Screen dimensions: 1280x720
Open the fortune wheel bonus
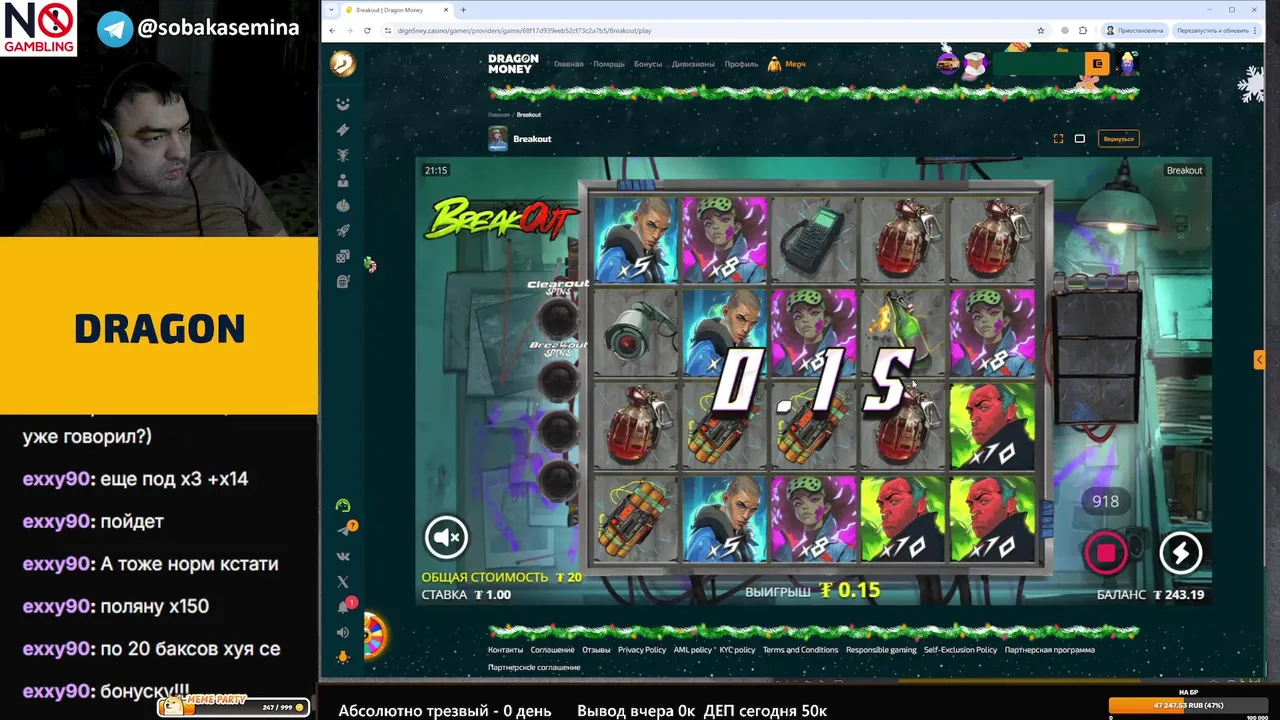coord(375,634)
